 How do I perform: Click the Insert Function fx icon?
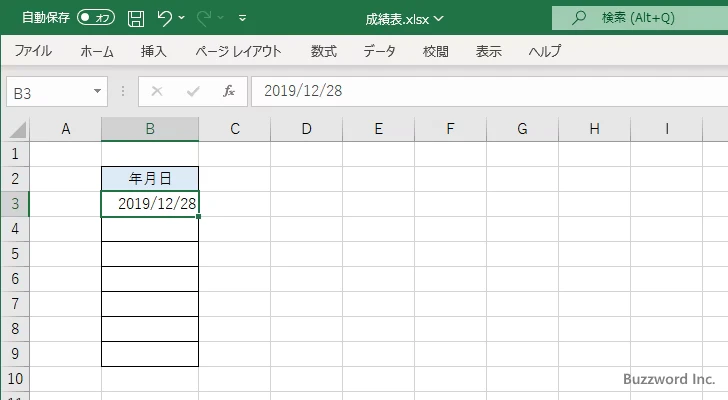click(229, 91)
